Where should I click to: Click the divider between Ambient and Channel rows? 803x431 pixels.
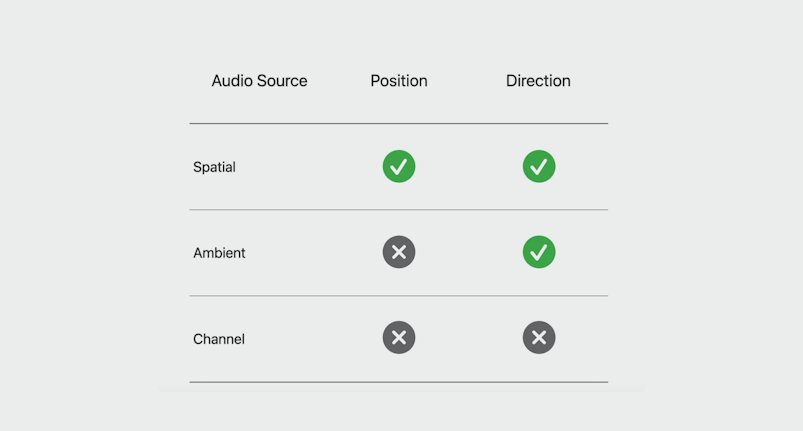click(399, 295)
